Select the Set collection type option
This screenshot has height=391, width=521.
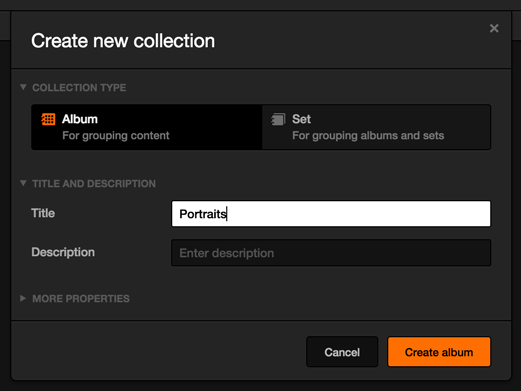pyautogui.click(x=376, y=127)
